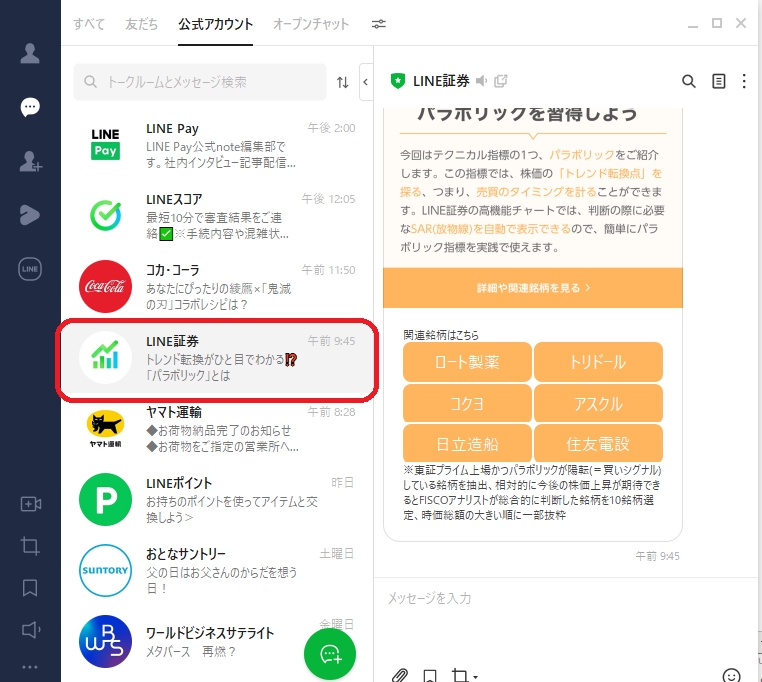This screenshot has width=762, height=682.
Task: Start a meeting via video-plus sidebar icon
Action: [31, 504]
